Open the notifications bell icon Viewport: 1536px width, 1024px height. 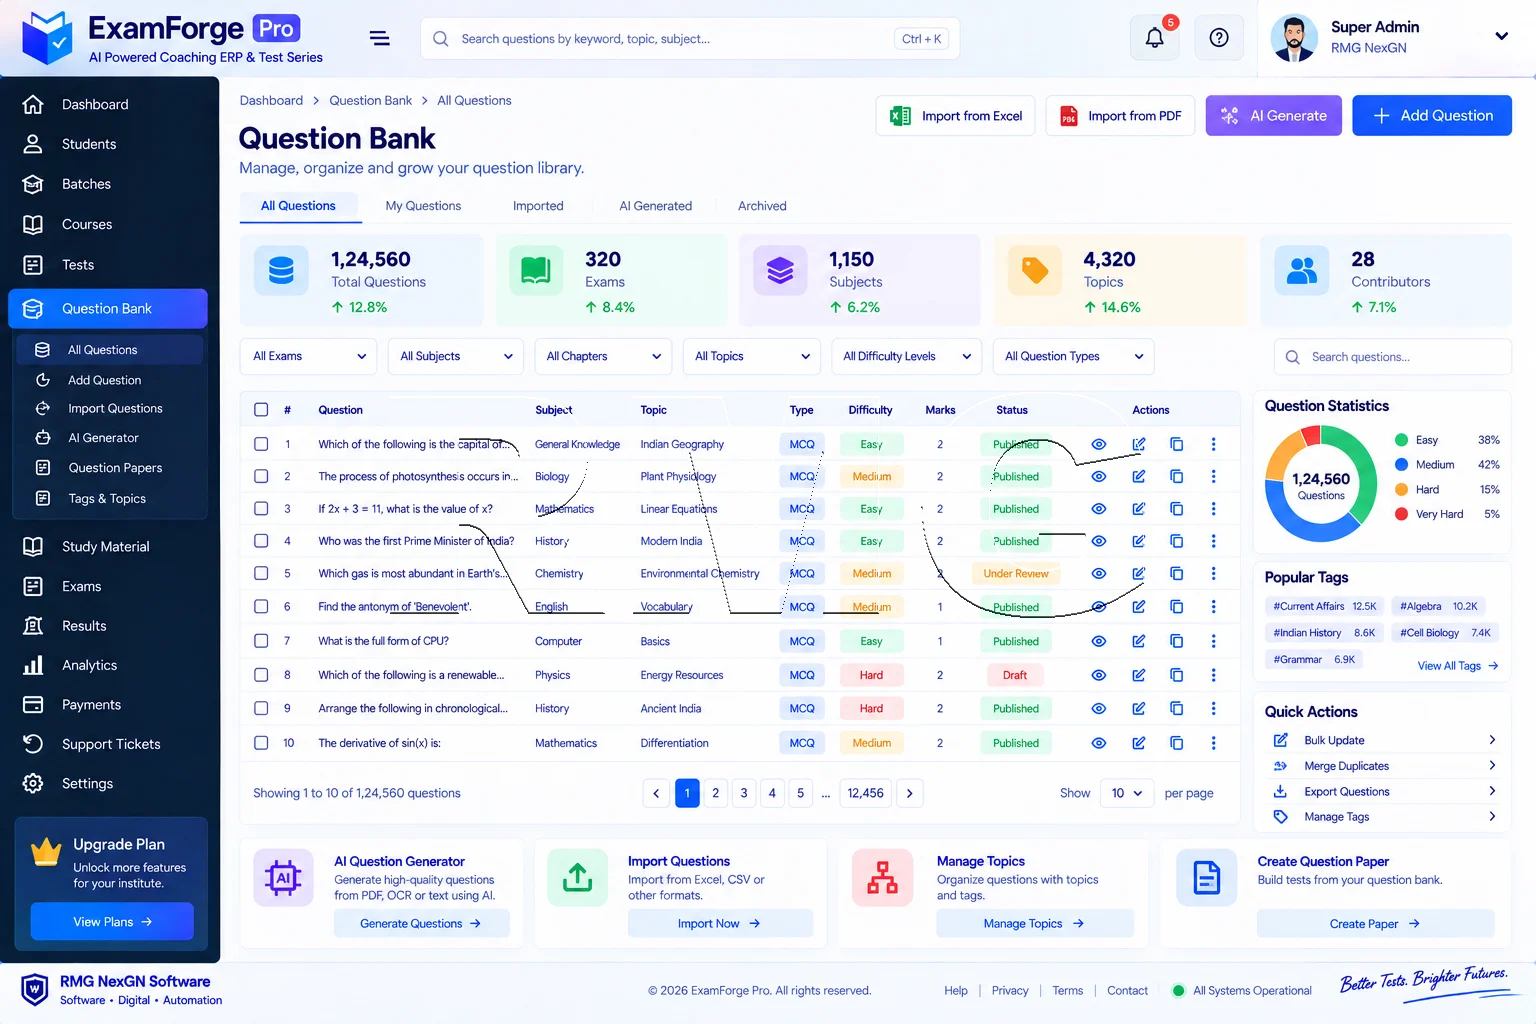[x=1154, y=38]
